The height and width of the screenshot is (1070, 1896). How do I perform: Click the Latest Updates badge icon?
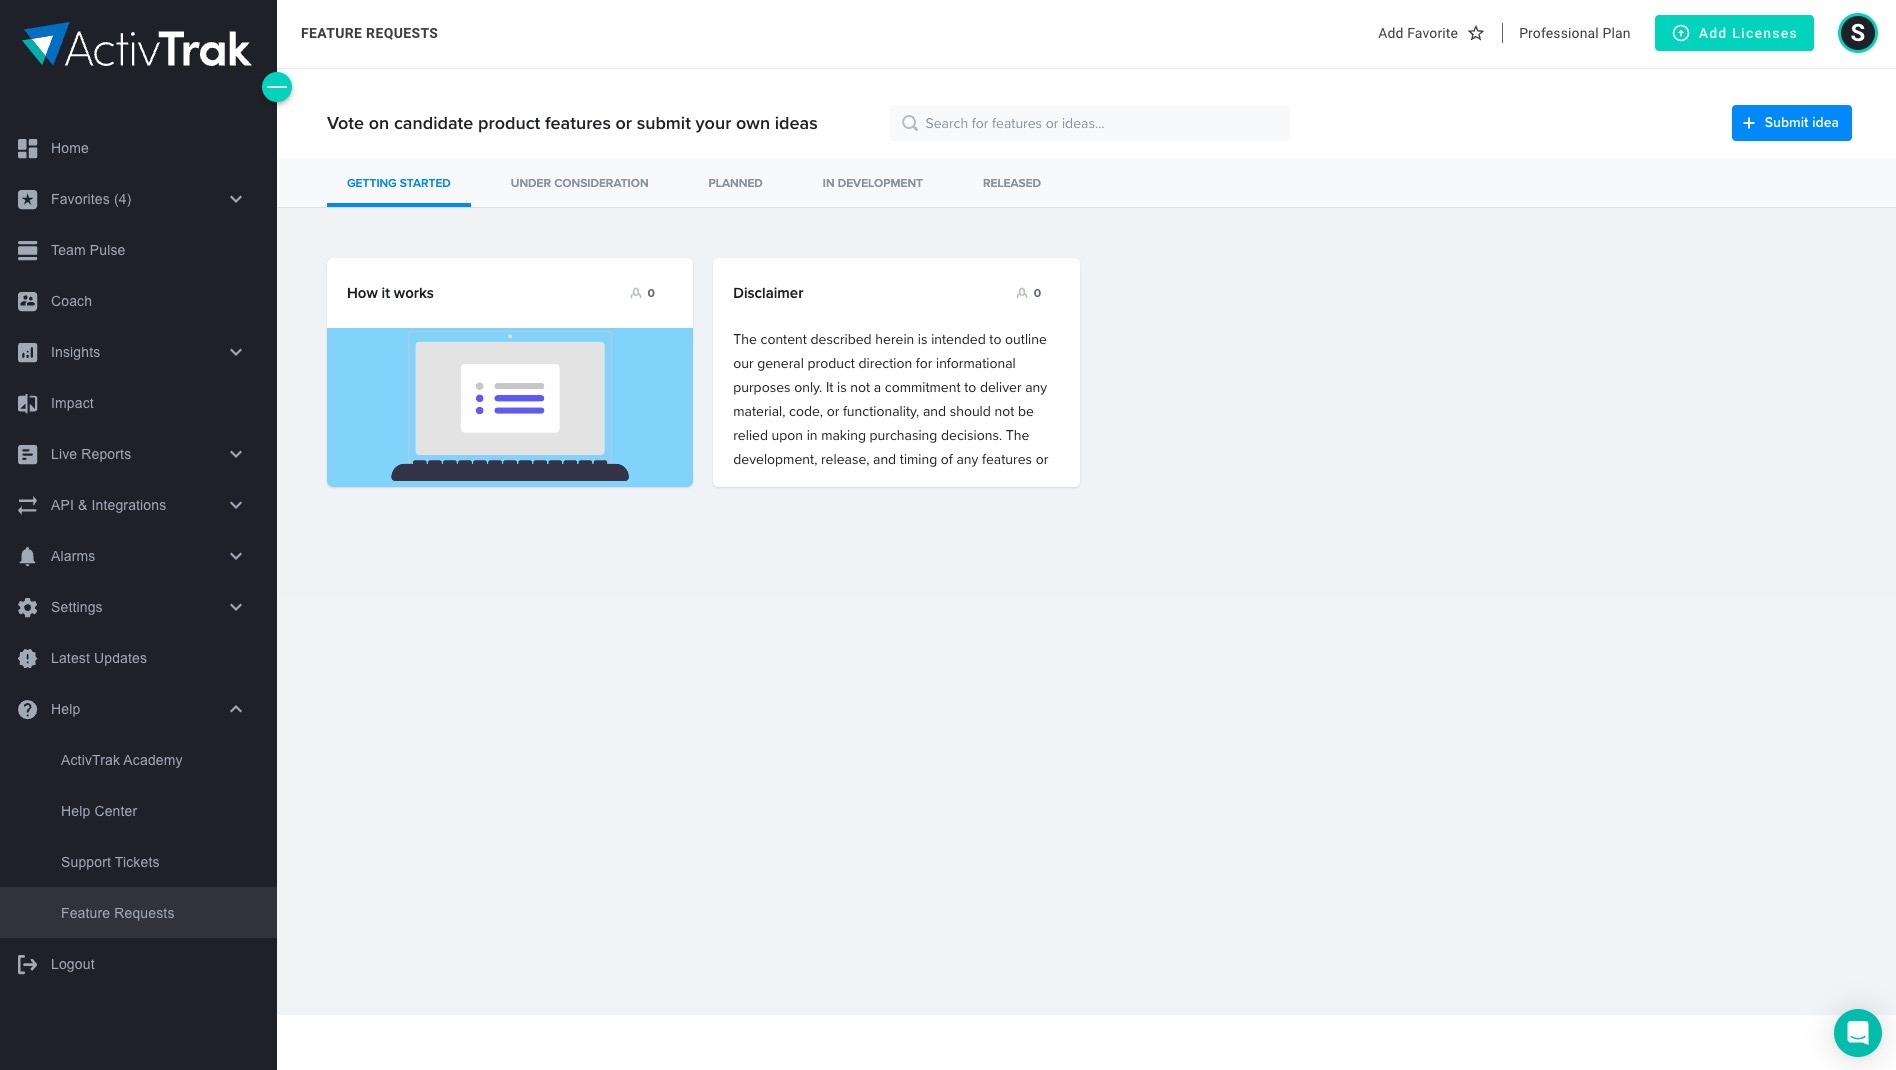pyautogui.click(x=28, y=658)
